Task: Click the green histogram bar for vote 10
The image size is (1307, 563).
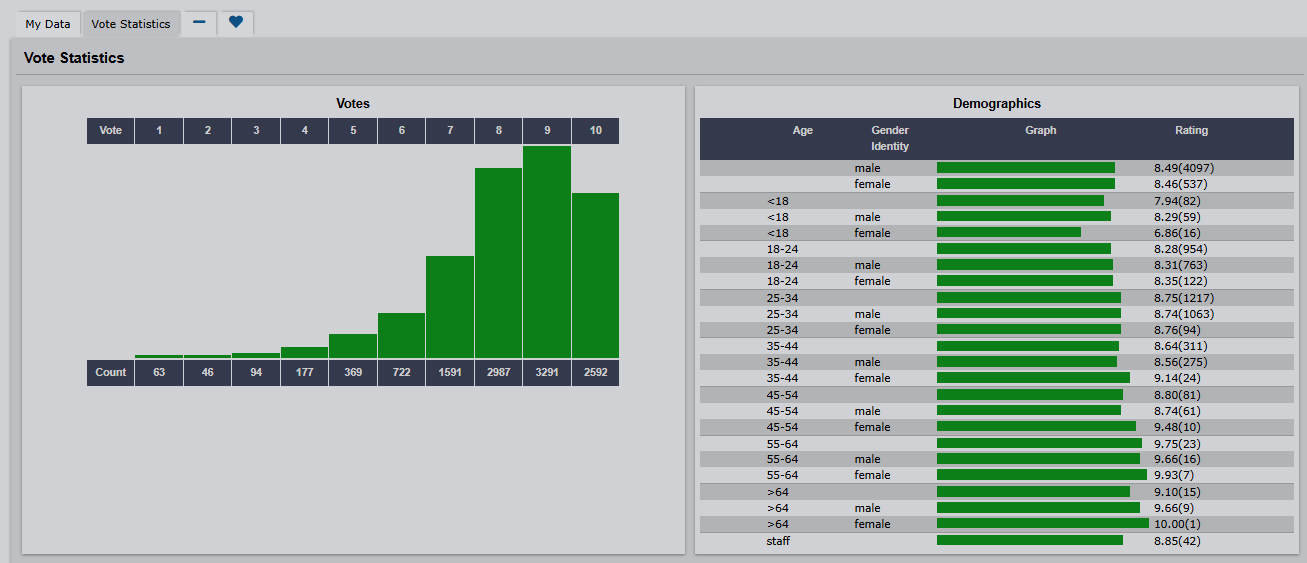Action: (x=595, y=275)
